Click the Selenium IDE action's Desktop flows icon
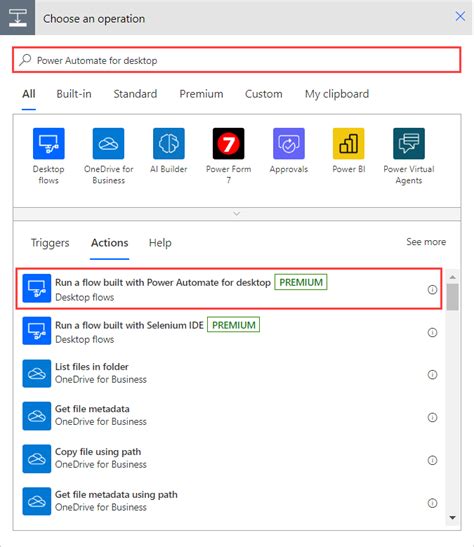Screen dimensions: 474x547 click(37, 331)
